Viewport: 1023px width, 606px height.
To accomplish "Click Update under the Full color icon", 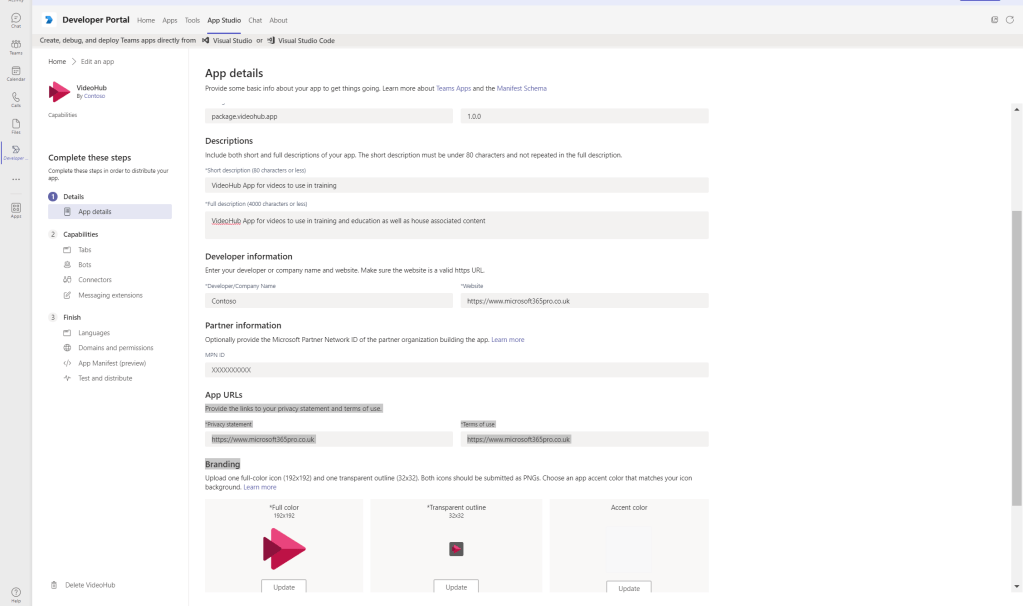I will pos(284,587).
